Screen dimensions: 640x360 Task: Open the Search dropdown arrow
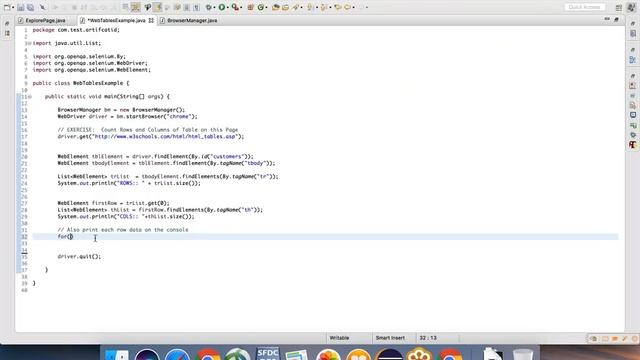301,7
